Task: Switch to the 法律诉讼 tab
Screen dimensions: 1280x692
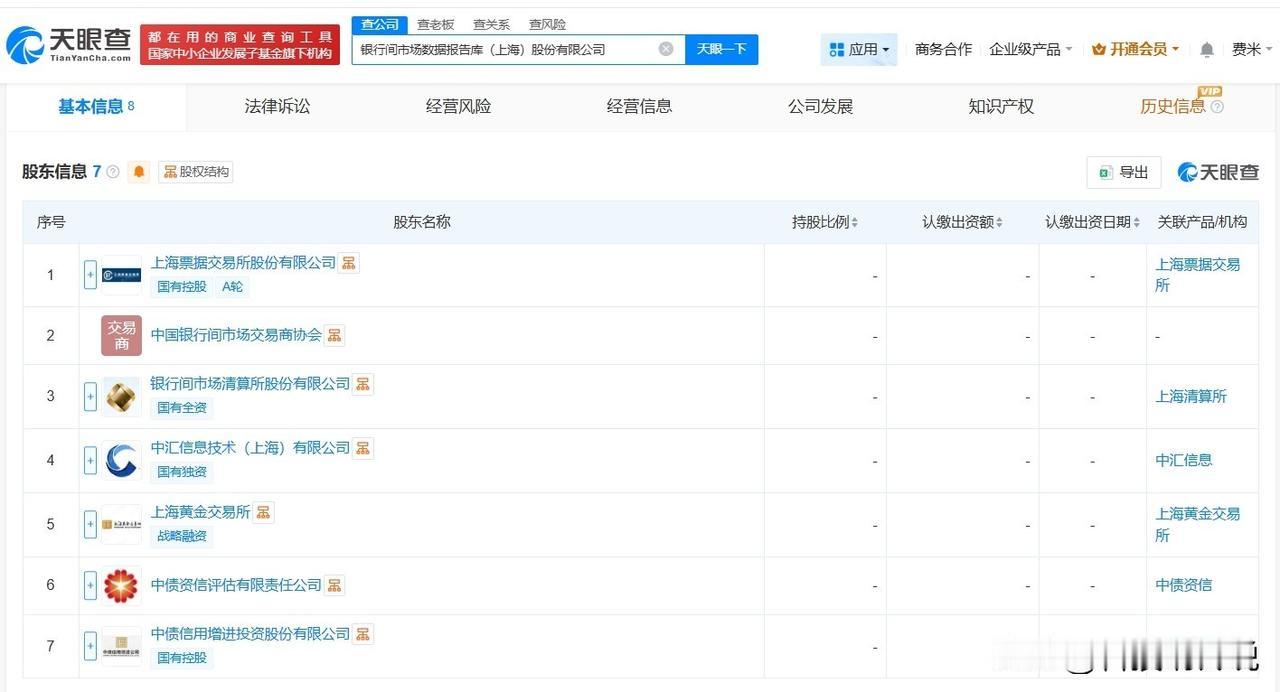Action: coord(277,107)
